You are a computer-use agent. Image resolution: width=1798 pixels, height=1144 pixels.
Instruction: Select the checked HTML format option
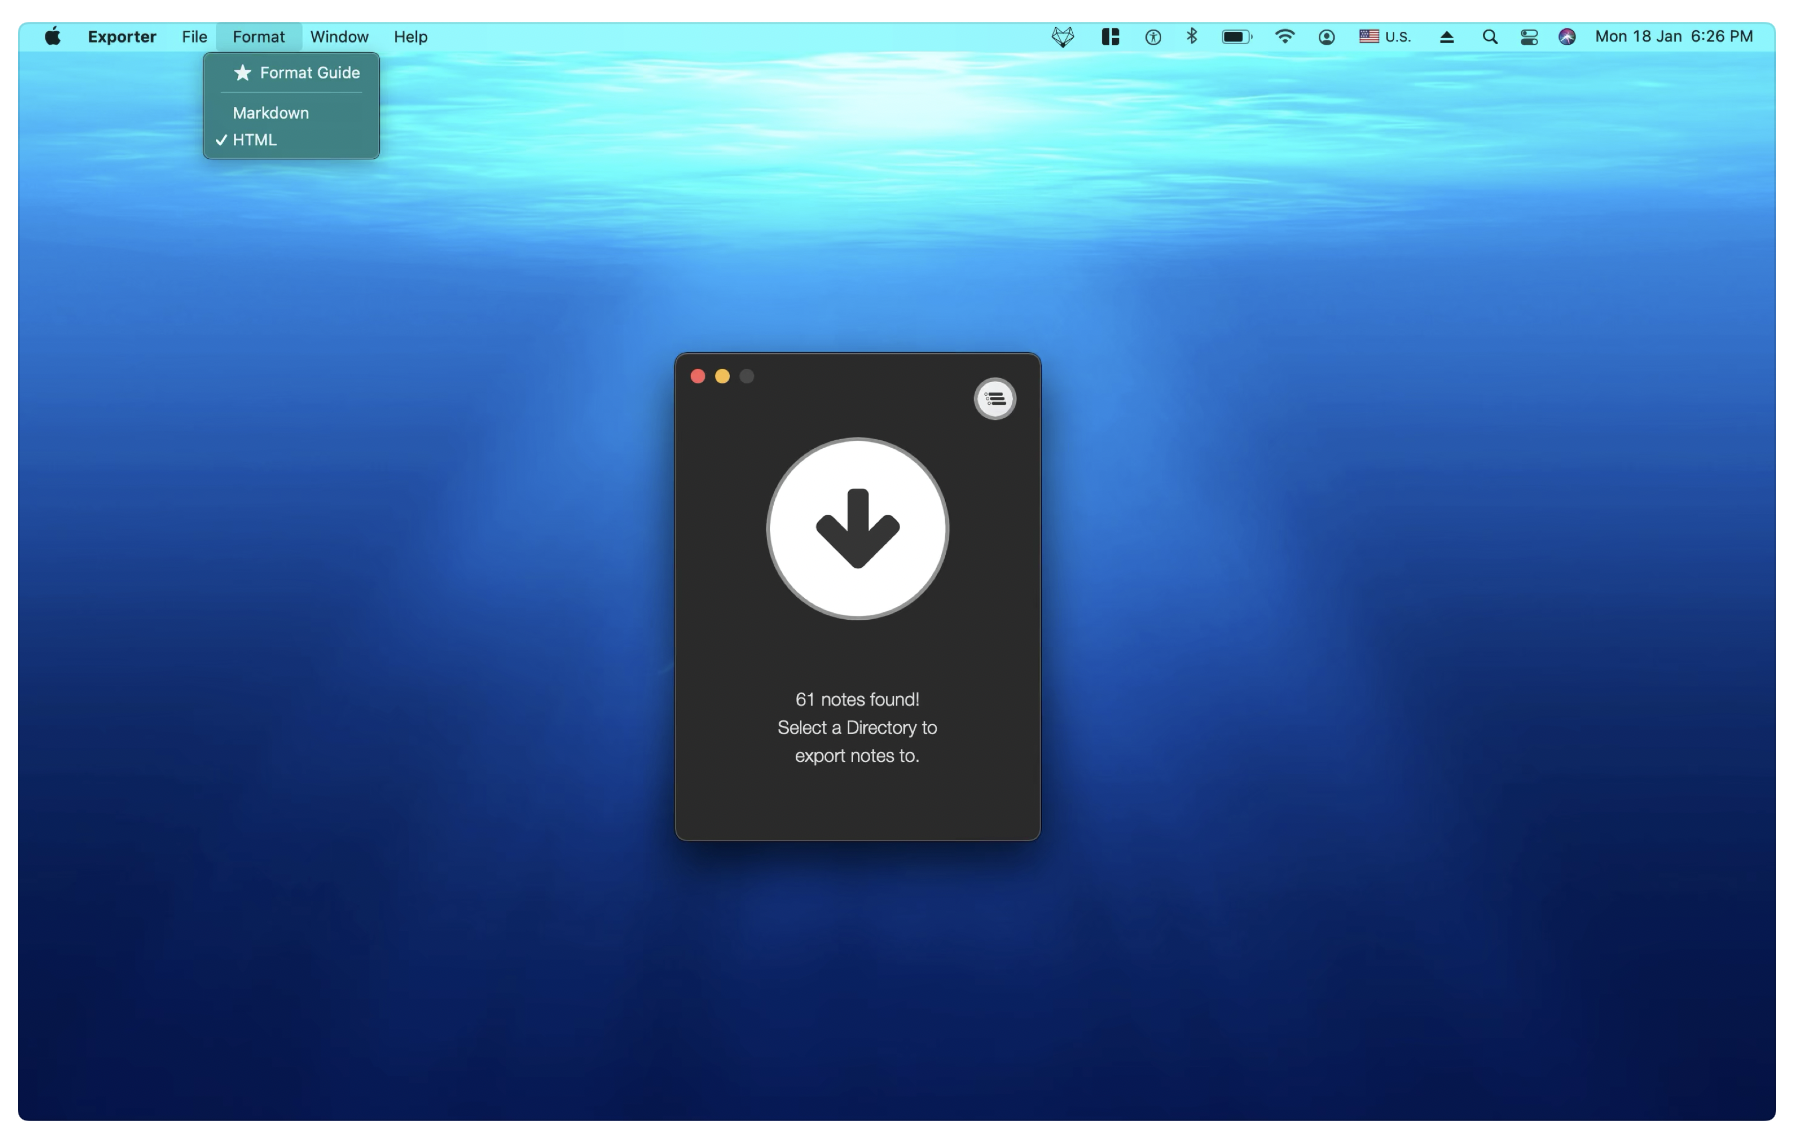click(x=291, y=140)
